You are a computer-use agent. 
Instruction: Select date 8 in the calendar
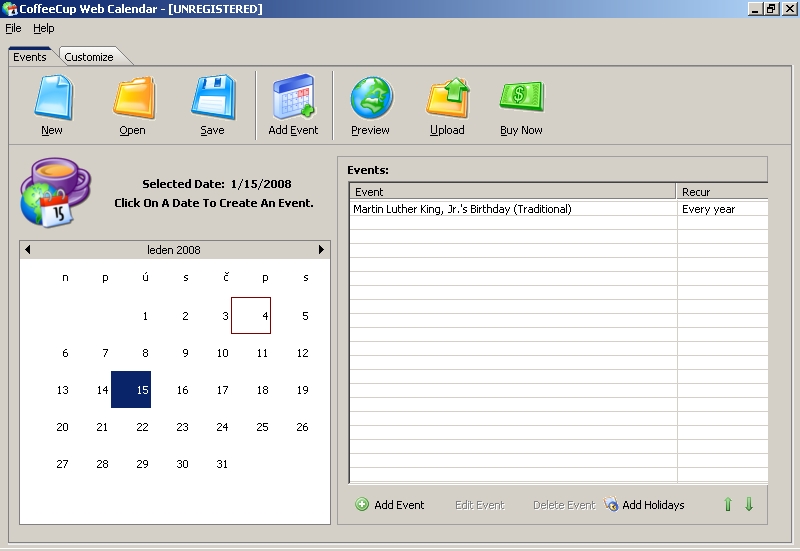point(145,353)
